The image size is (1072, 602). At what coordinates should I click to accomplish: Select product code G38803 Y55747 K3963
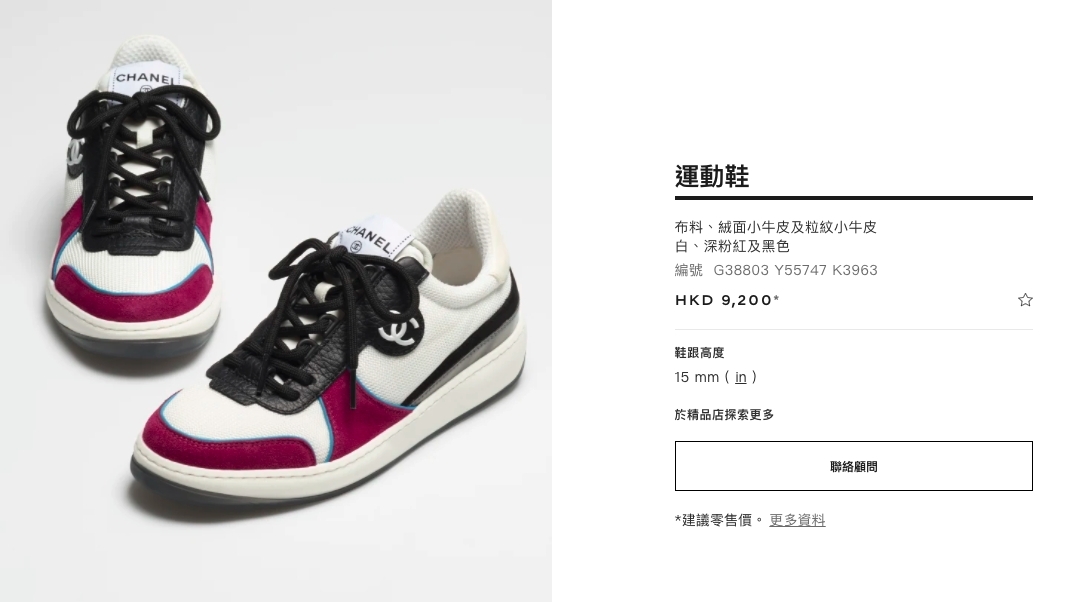[795, 270]
